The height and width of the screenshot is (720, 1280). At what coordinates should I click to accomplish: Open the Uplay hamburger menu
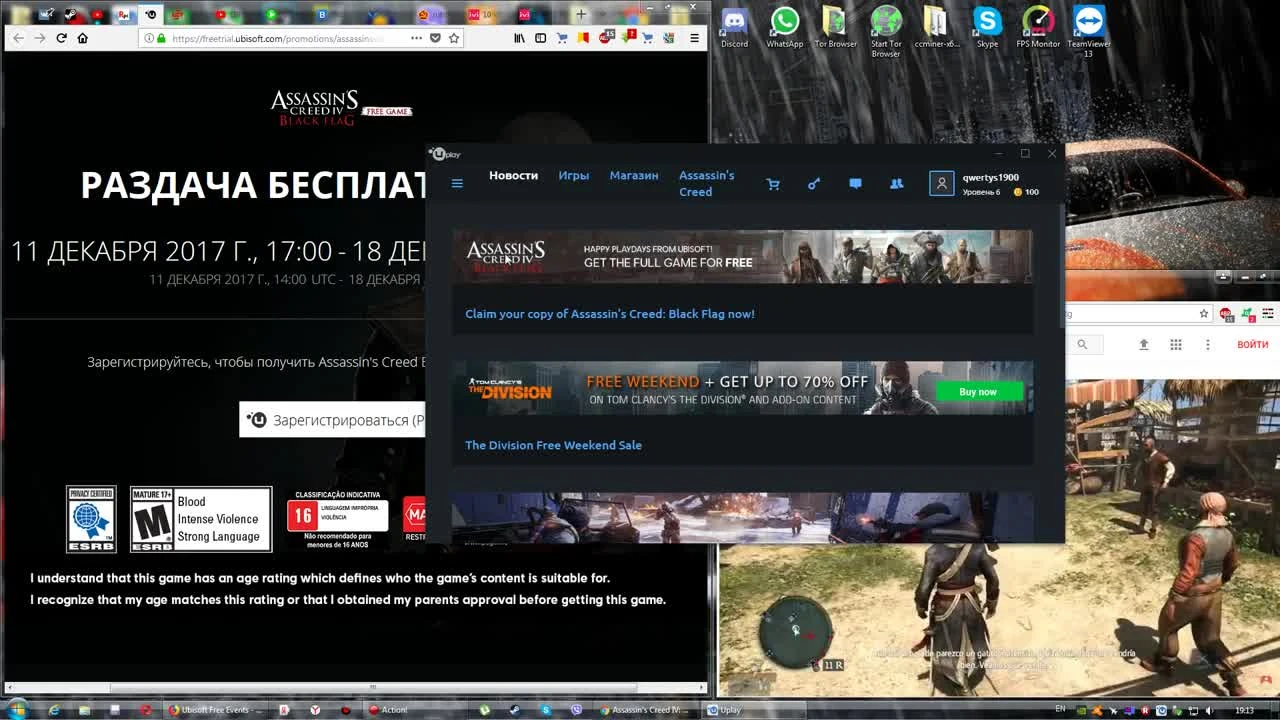tap(457, 184)
